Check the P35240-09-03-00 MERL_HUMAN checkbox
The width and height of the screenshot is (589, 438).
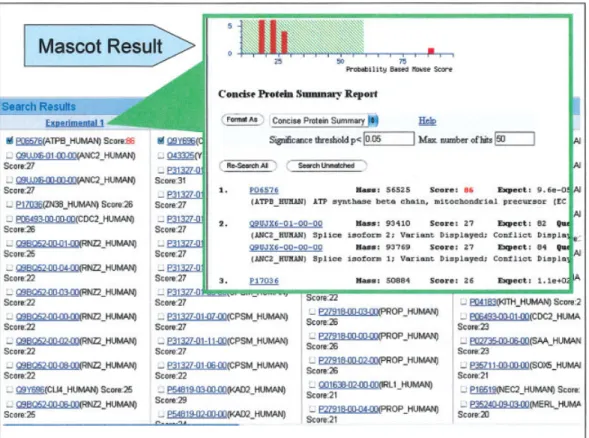[464, 404]
